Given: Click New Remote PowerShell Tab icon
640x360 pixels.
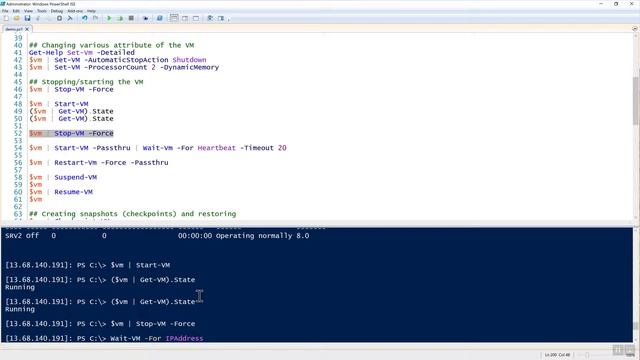Looking at the screenshot, I should [145, 18].
